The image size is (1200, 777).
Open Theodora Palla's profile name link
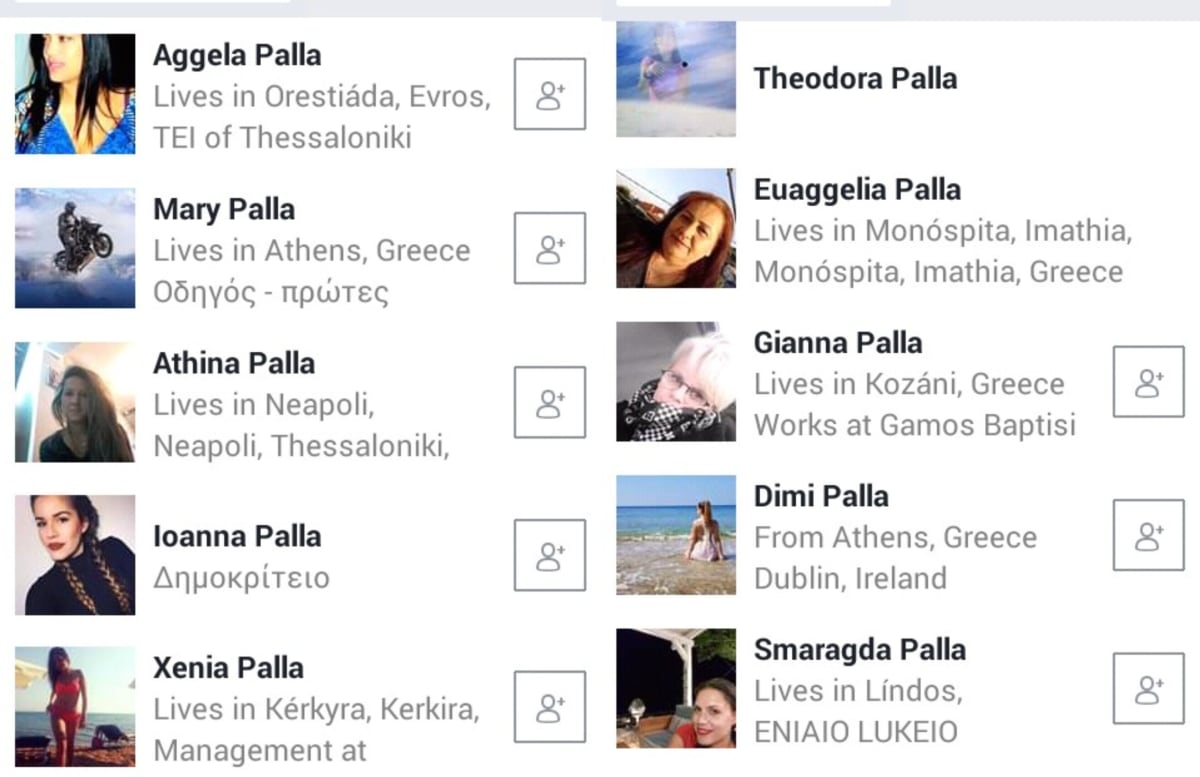click(x=855, y=78)
